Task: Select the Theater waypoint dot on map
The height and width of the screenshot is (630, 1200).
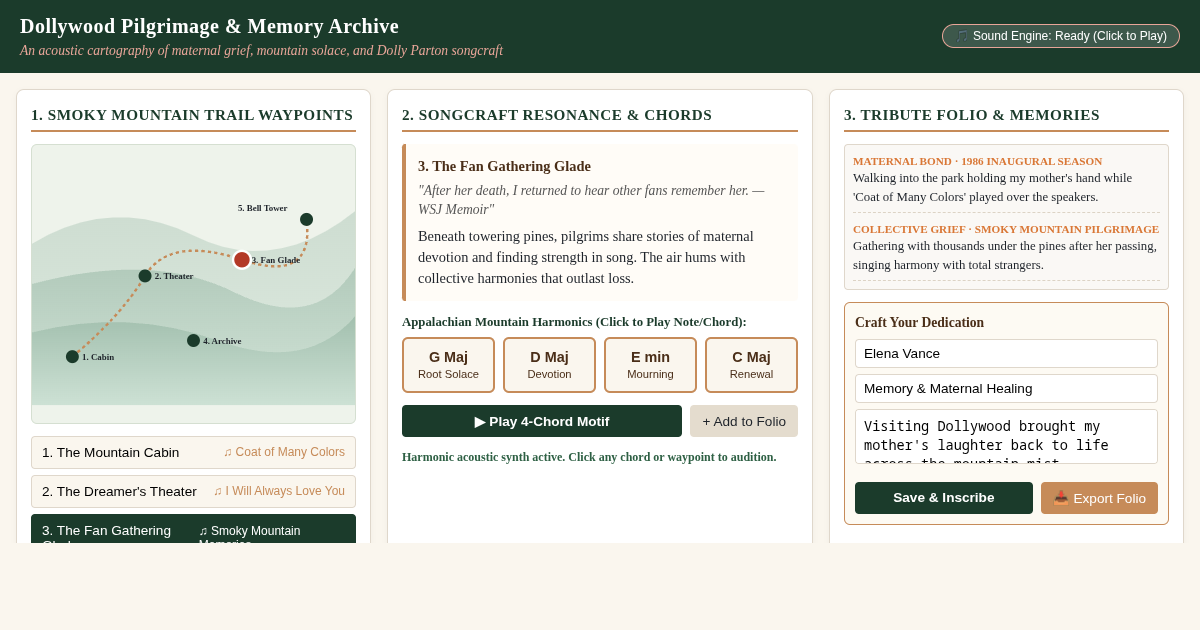Action: pyautogui.click(x=145, y=276)
